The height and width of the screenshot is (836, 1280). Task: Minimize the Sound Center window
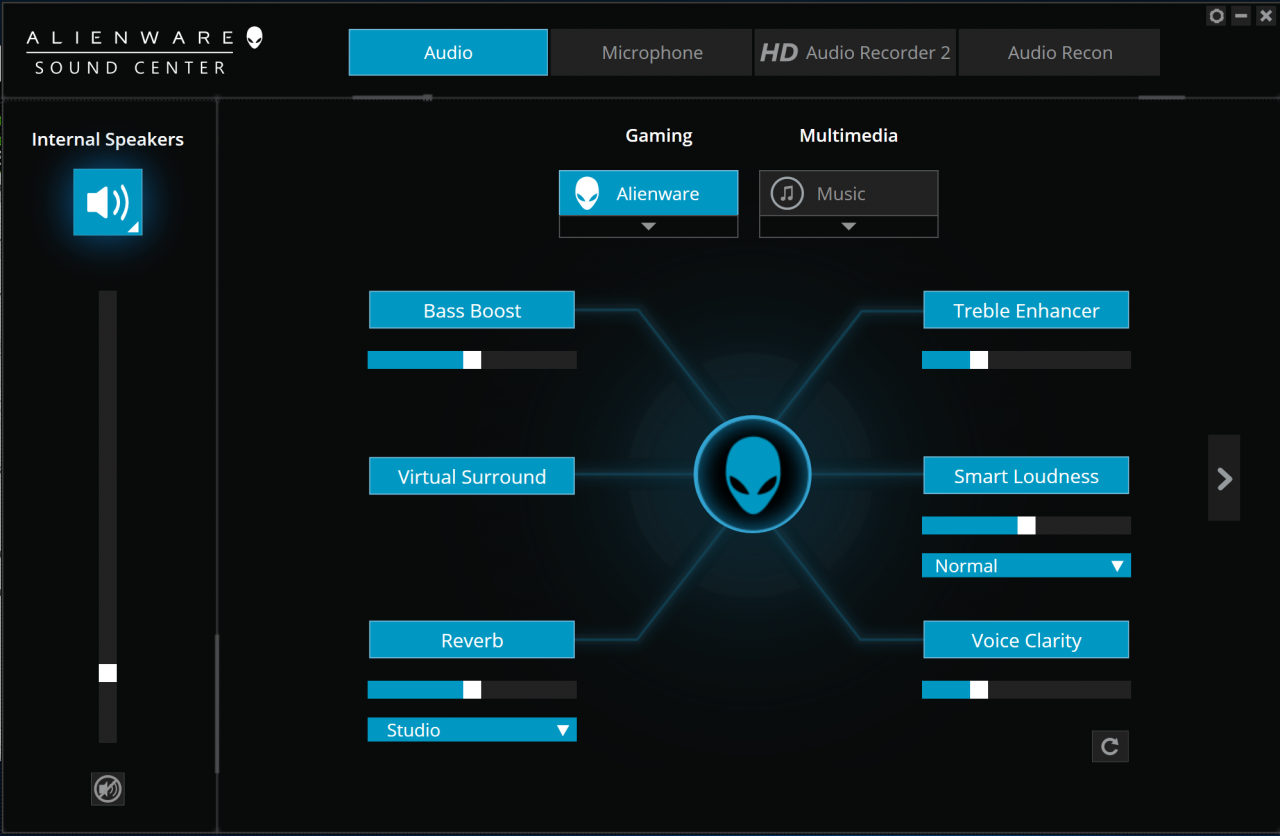1241,15
